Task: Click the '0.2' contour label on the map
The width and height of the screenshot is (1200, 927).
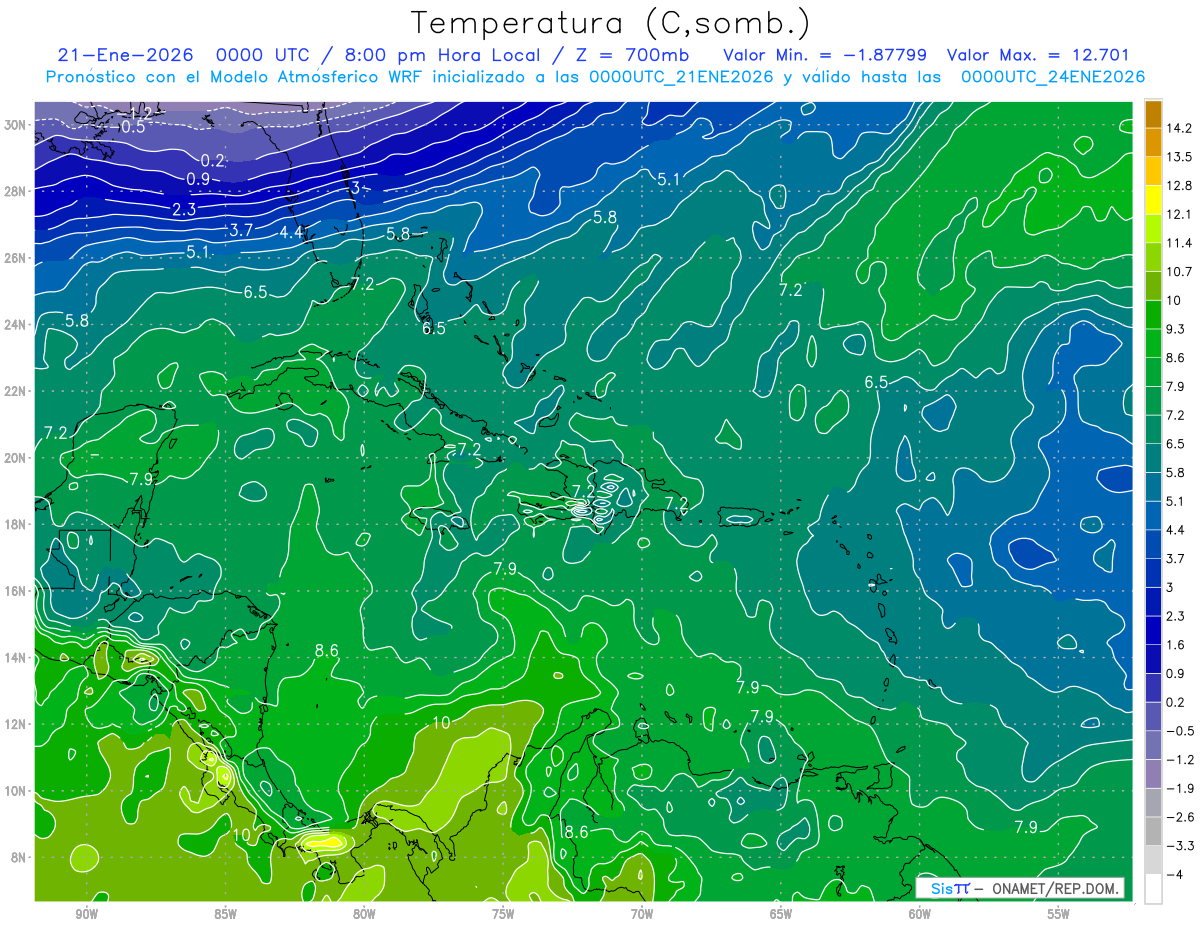Action: coord(212,161)
